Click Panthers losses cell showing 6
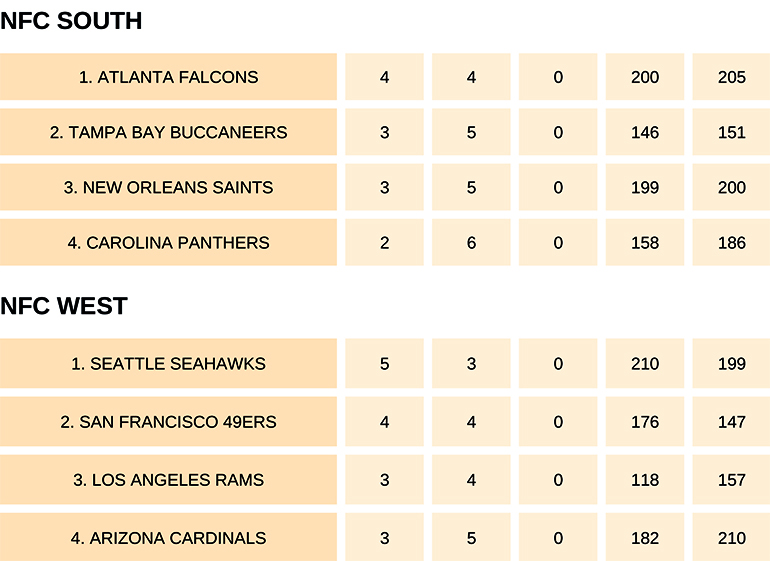 point(471,242)
